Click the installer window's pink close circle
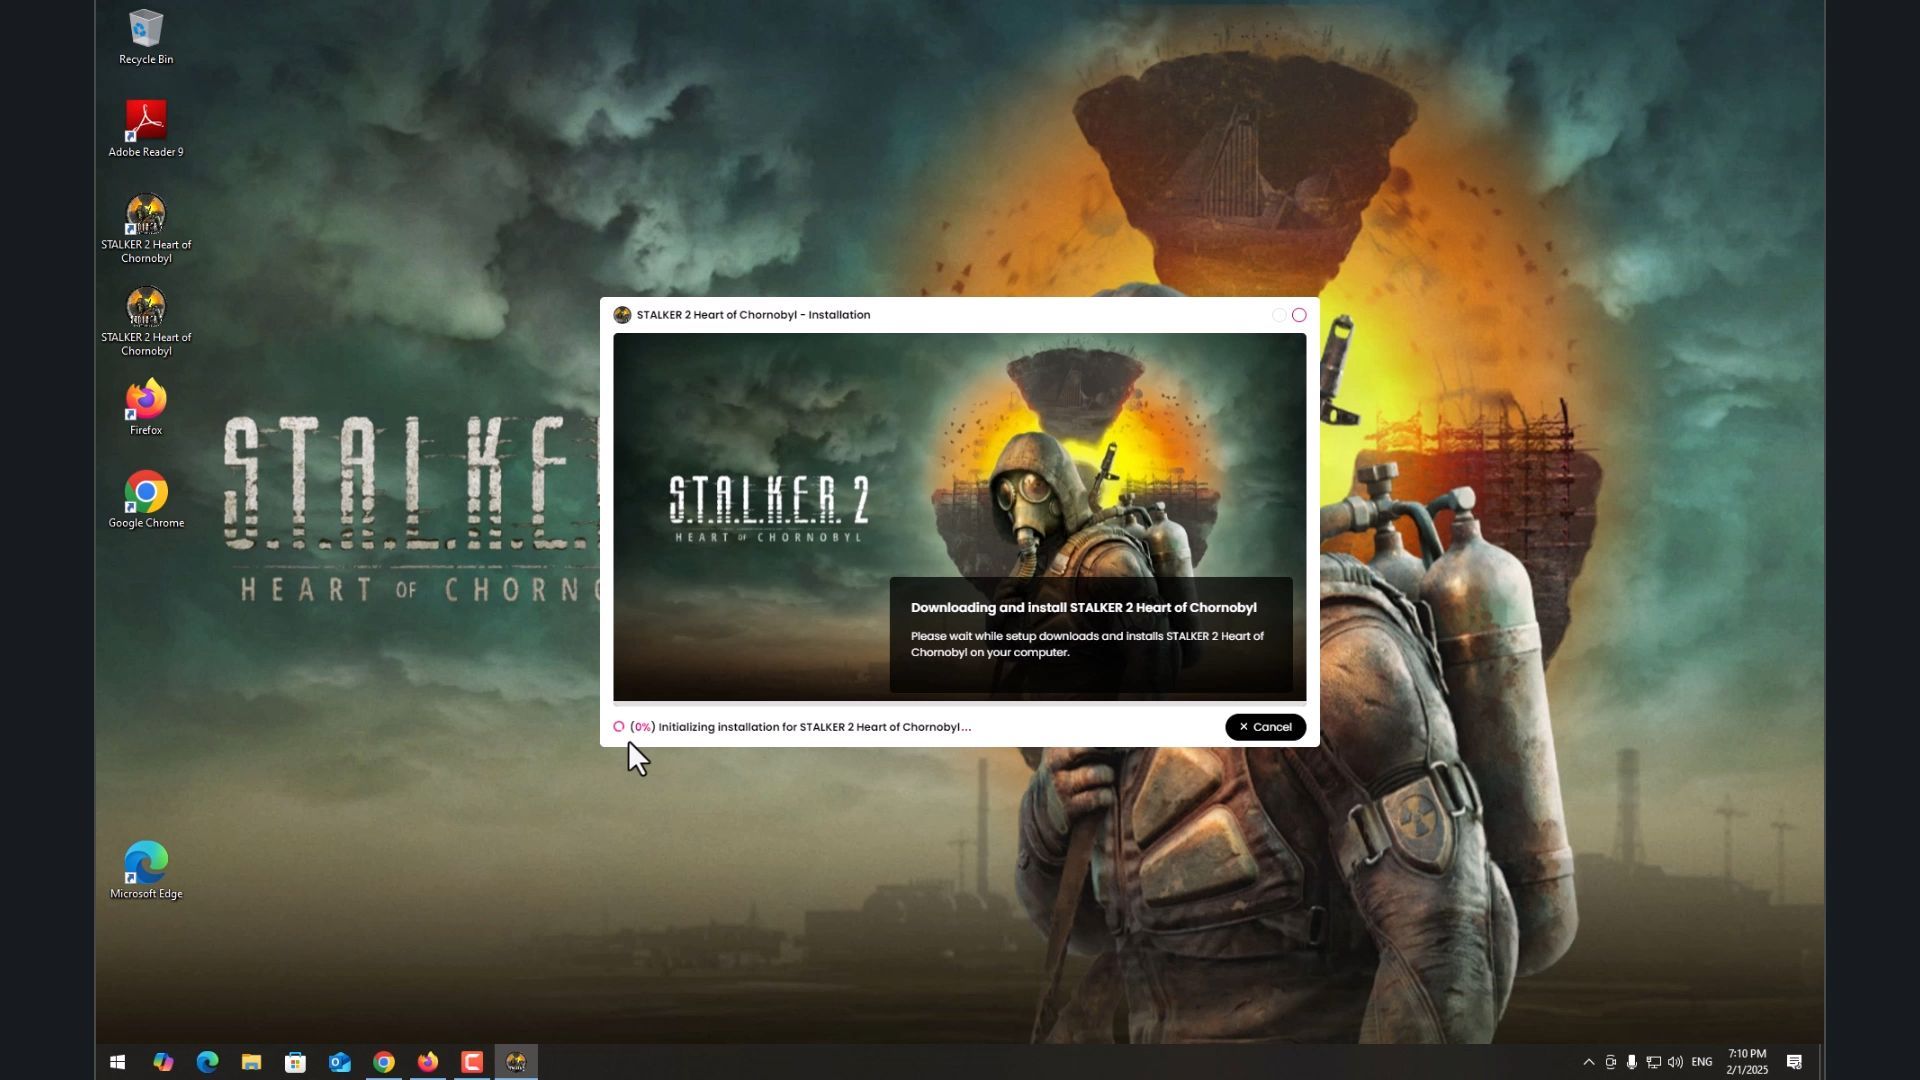This screenshot has width=1920, height=1080. click(1299, 315)
